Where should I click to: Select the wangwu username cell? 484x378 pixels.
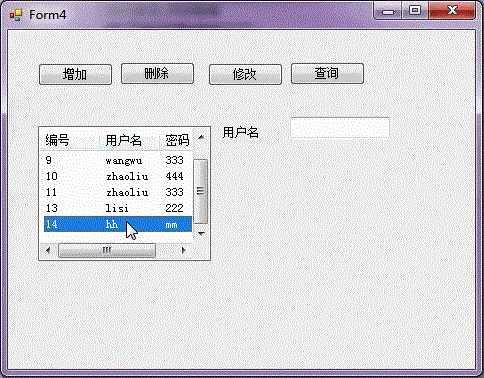(x=124, y=161)
